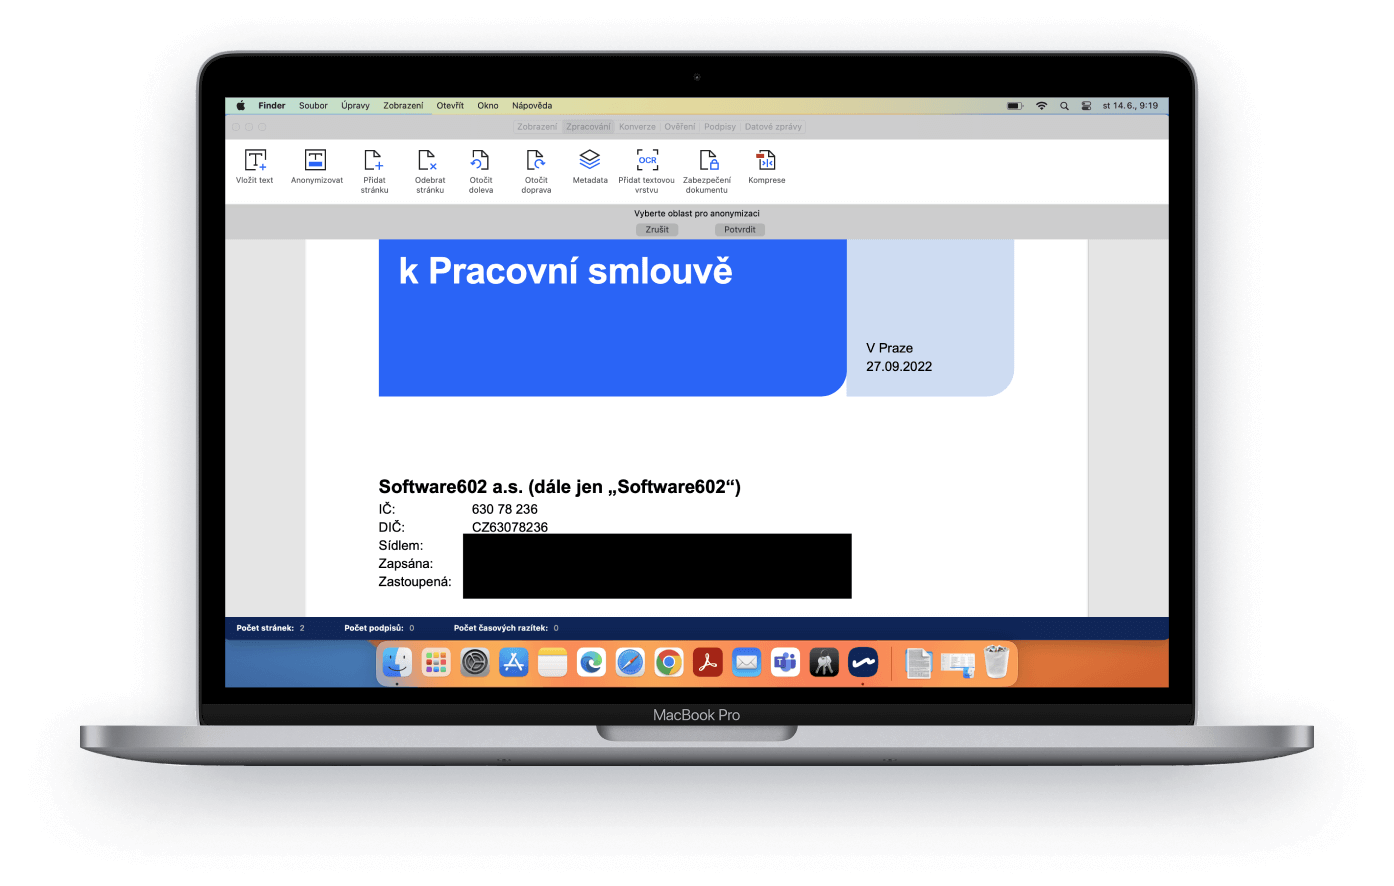Viewport: 1394px width, 886px height.
Task: Launch Microsoft Edge from the dock
Action: (x=591, y=662)
